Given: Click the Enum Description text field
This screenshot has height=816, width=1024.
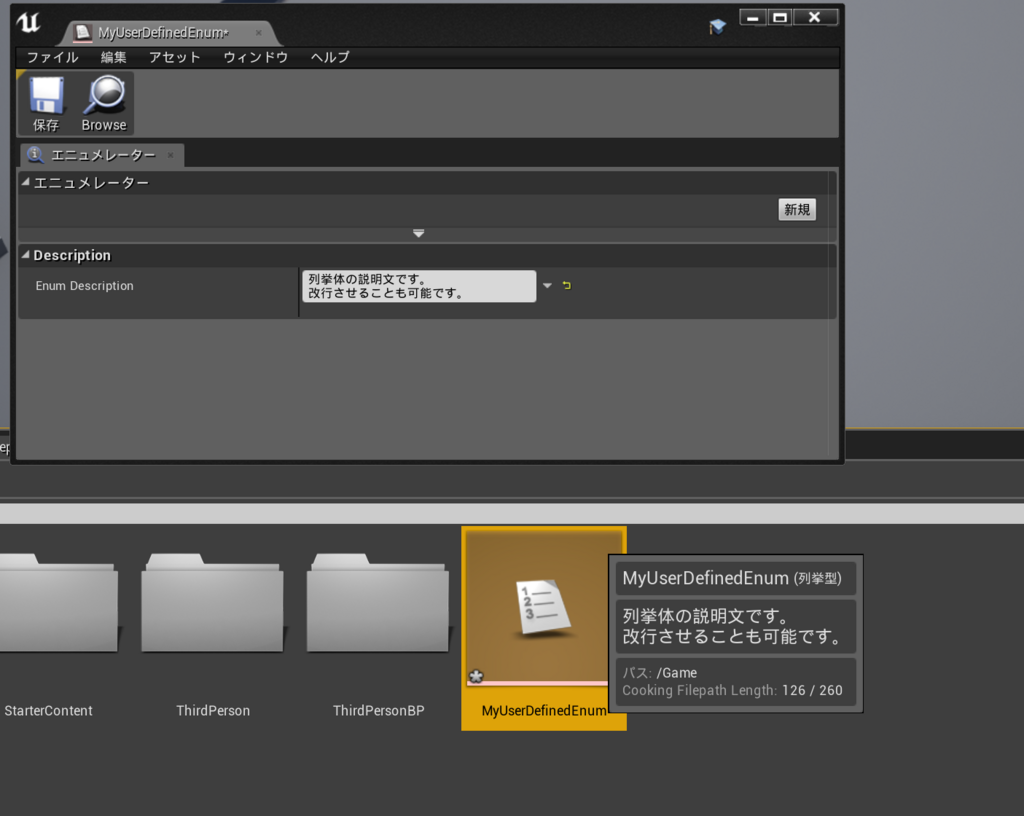Looking at the screenshot, I should (x=419, y=286).
